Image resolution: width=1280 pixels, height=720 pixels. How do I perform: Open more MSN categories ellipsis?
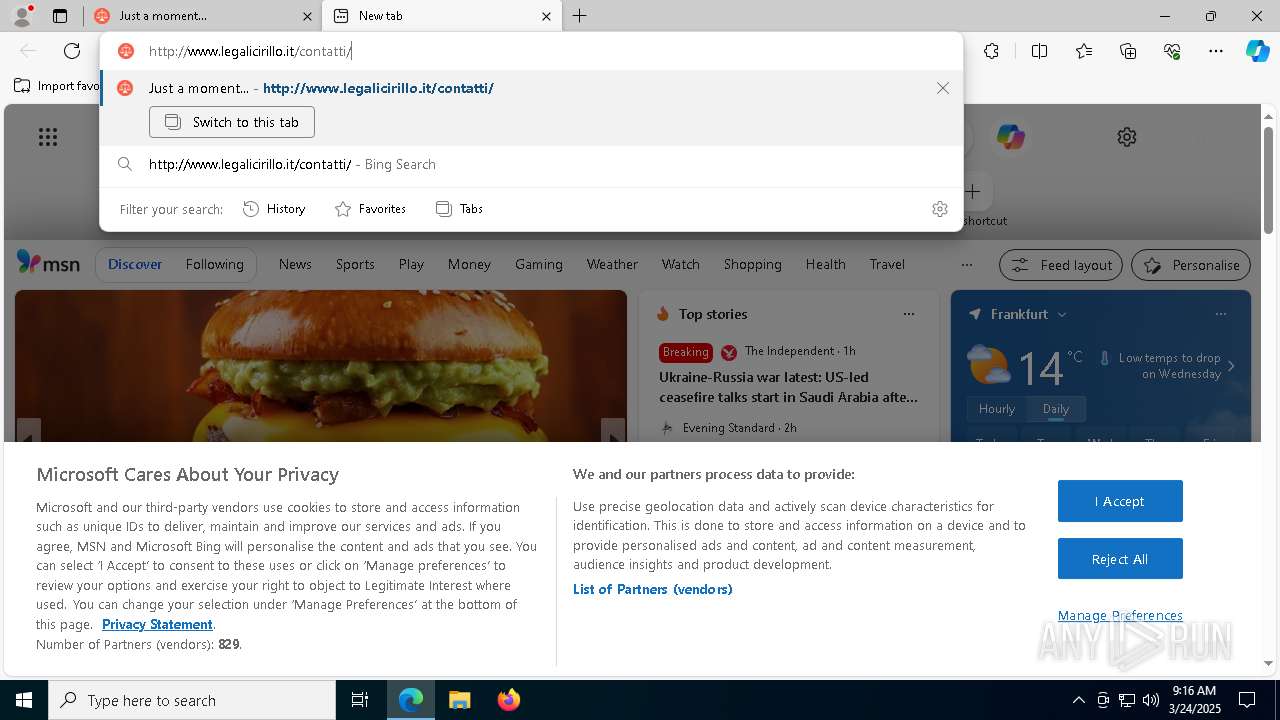coord(966,265)
